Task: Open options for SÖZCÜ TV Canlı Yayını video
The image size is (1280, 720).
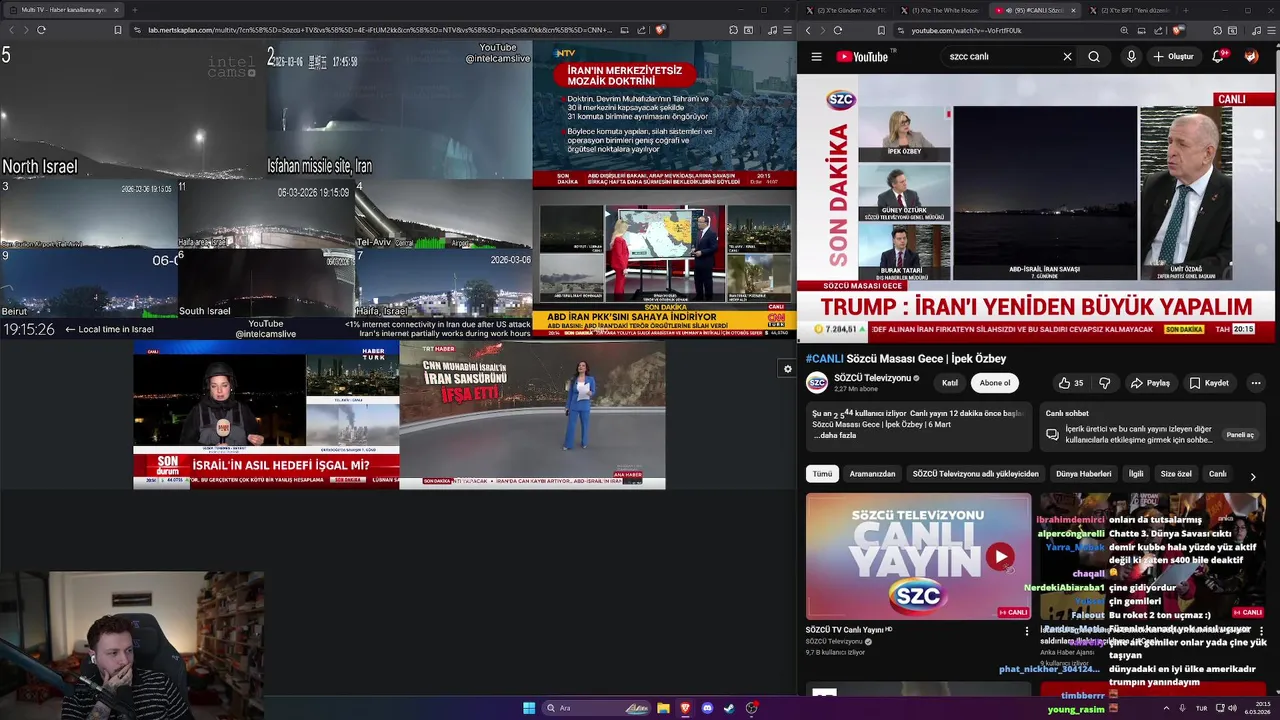Action: [1026, 631]
